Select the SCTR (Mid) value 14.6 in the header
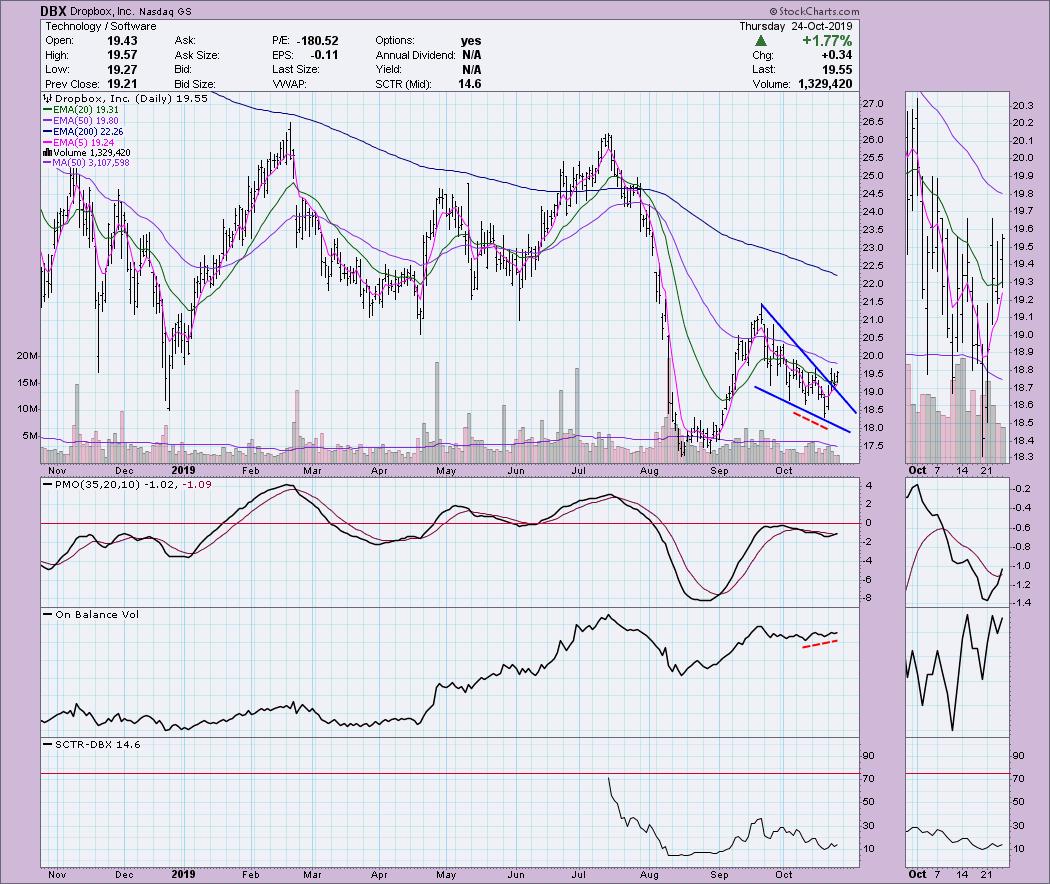 [469, 84]
